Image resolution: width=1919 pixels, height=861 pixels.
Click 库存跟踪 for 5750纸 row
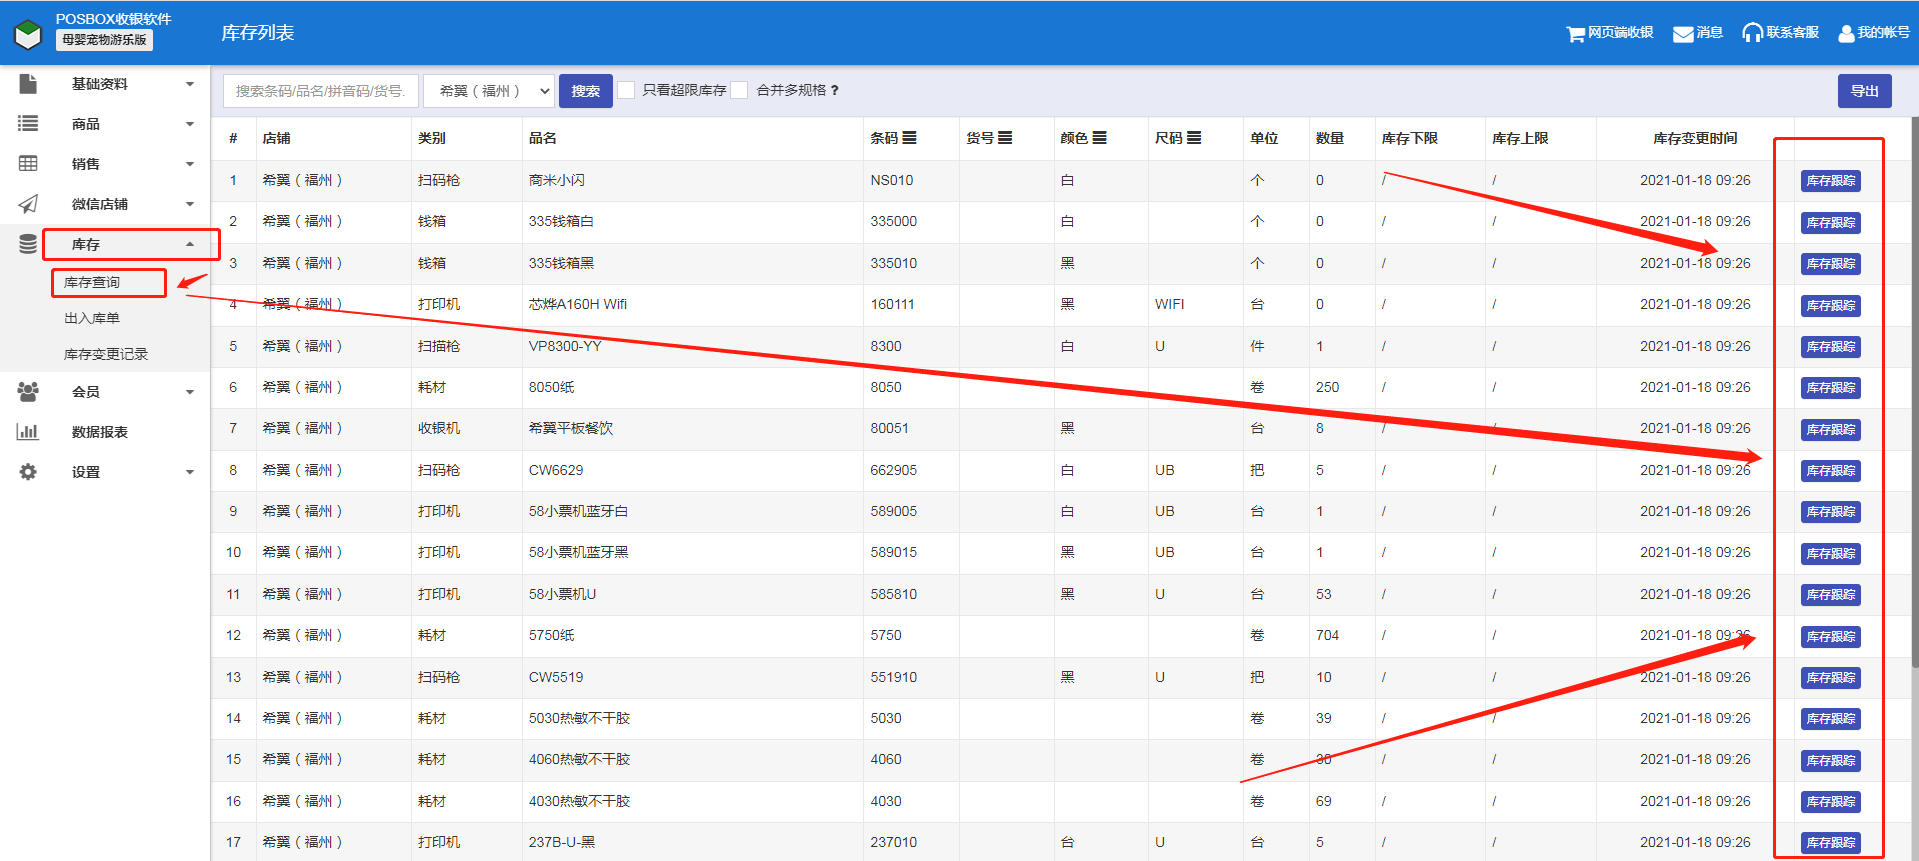tap(1831, 637)
